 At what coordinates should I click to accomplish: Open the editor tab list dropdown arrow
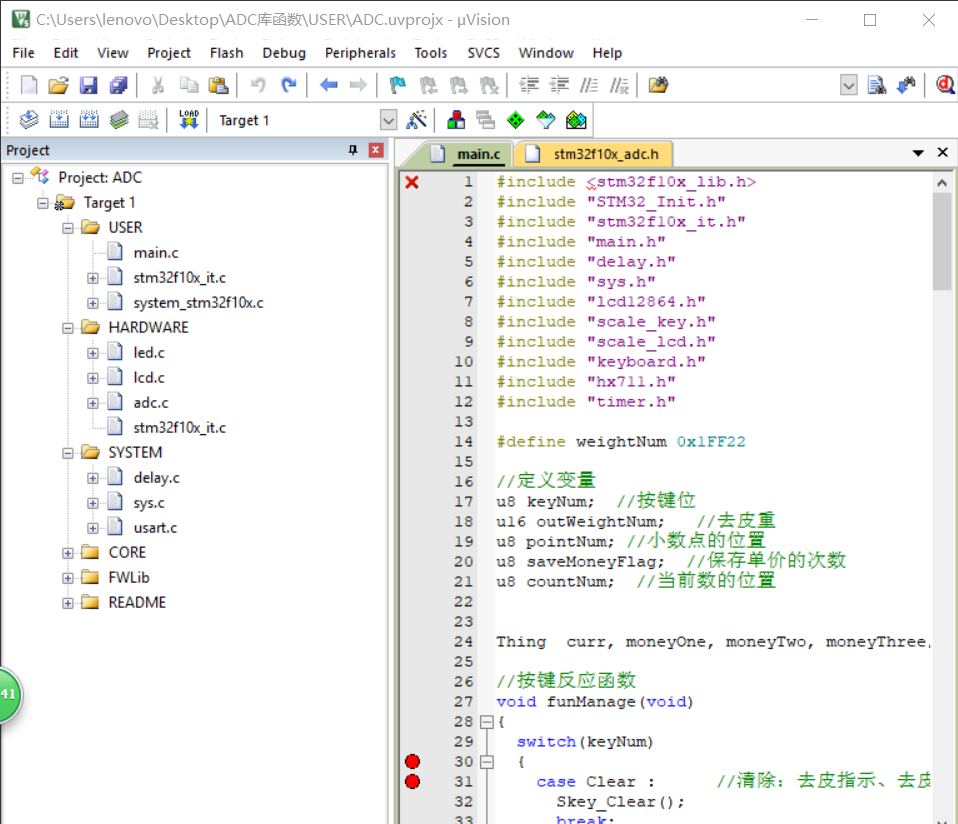pyautogui.click(x=918, y=153)
